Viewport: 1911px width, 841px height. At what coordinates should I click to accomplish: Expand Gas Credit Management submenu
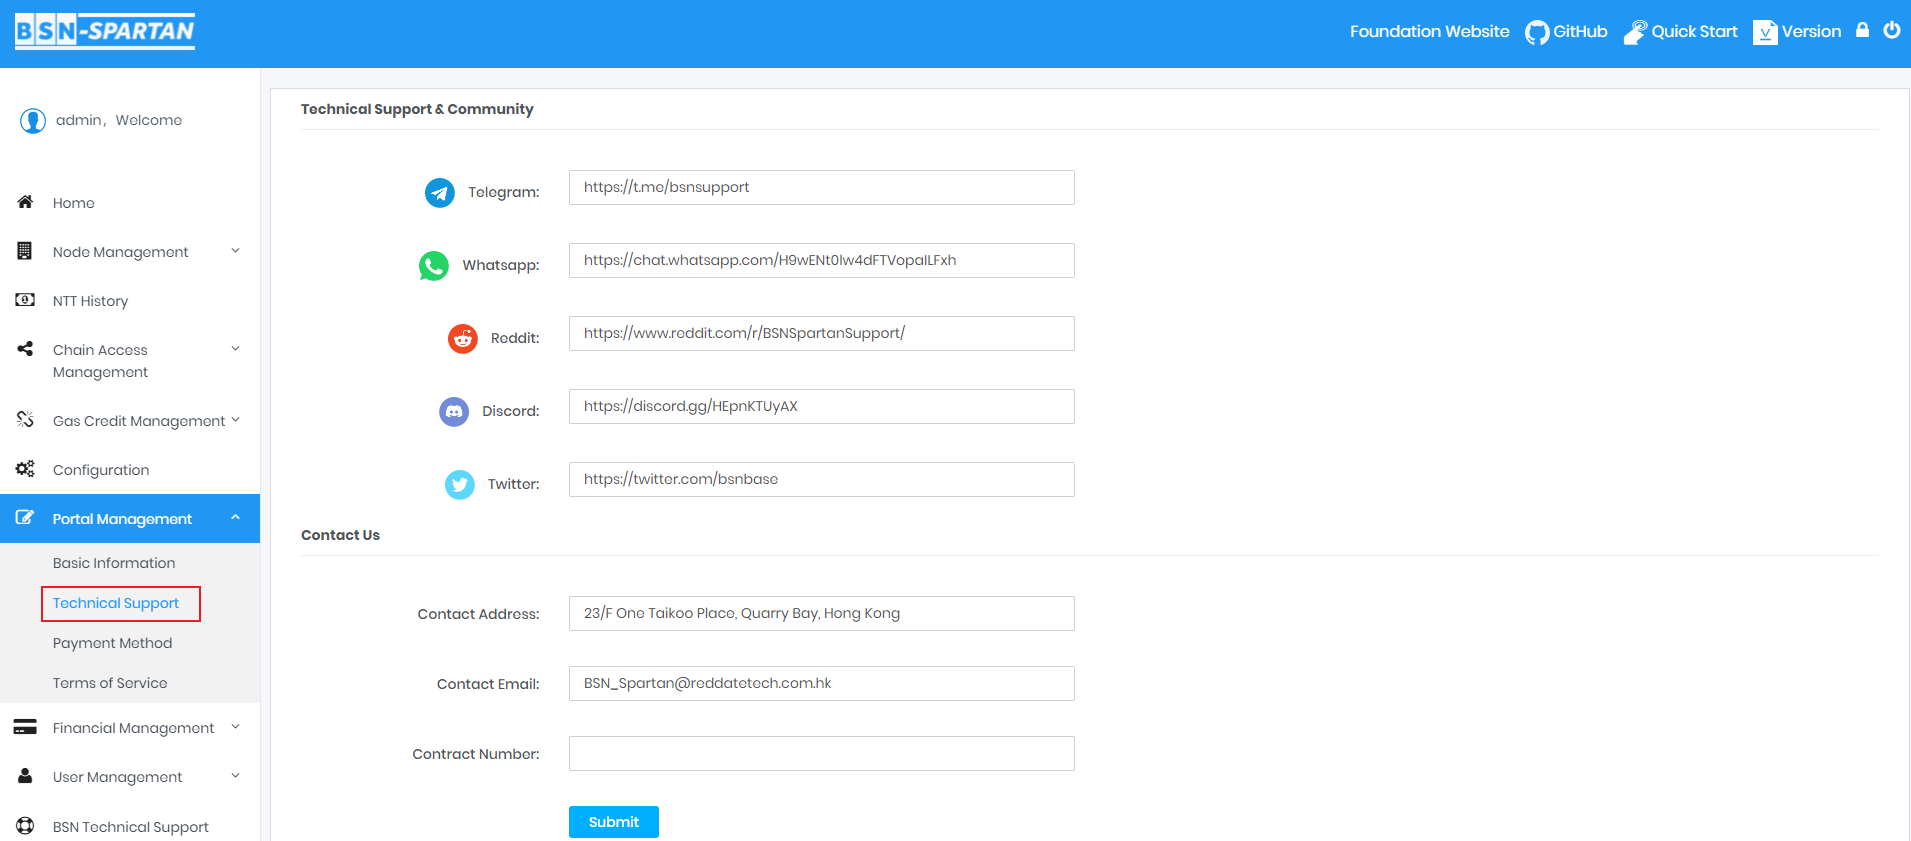[139, 421]
